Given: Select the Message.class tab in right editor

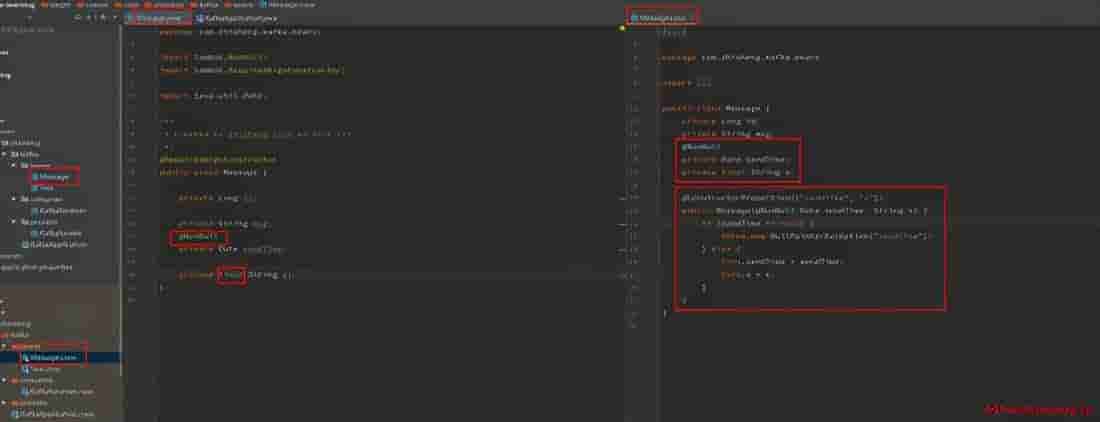Looking at the screenshot, I should pyautogui.click(x=665, y=18).
